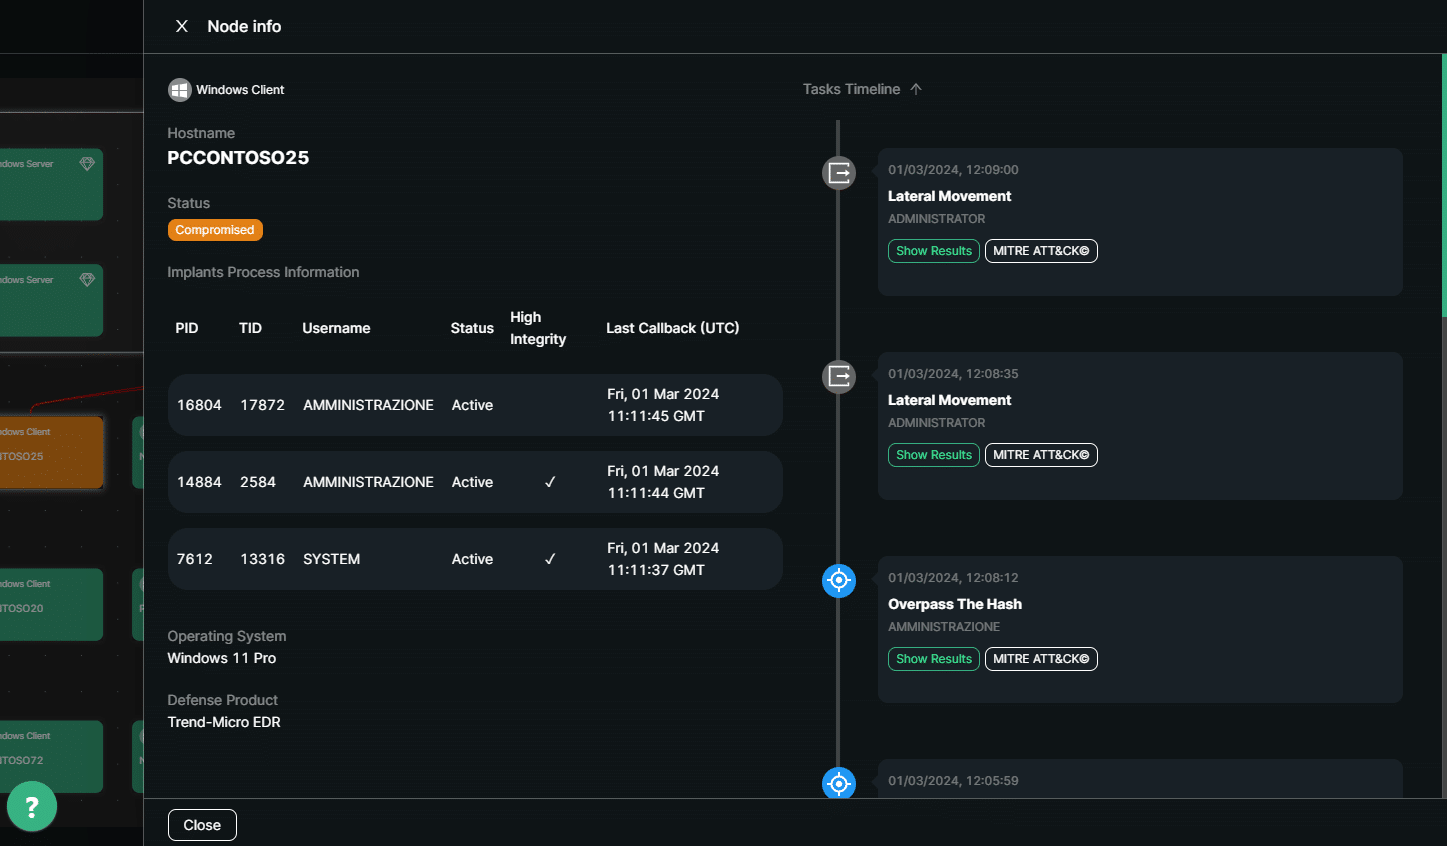Open MITRE ATT&CK for 12:09:00 Lateral Movement
Viewport: 1447px width, 846px height.
pos(1041,251)
